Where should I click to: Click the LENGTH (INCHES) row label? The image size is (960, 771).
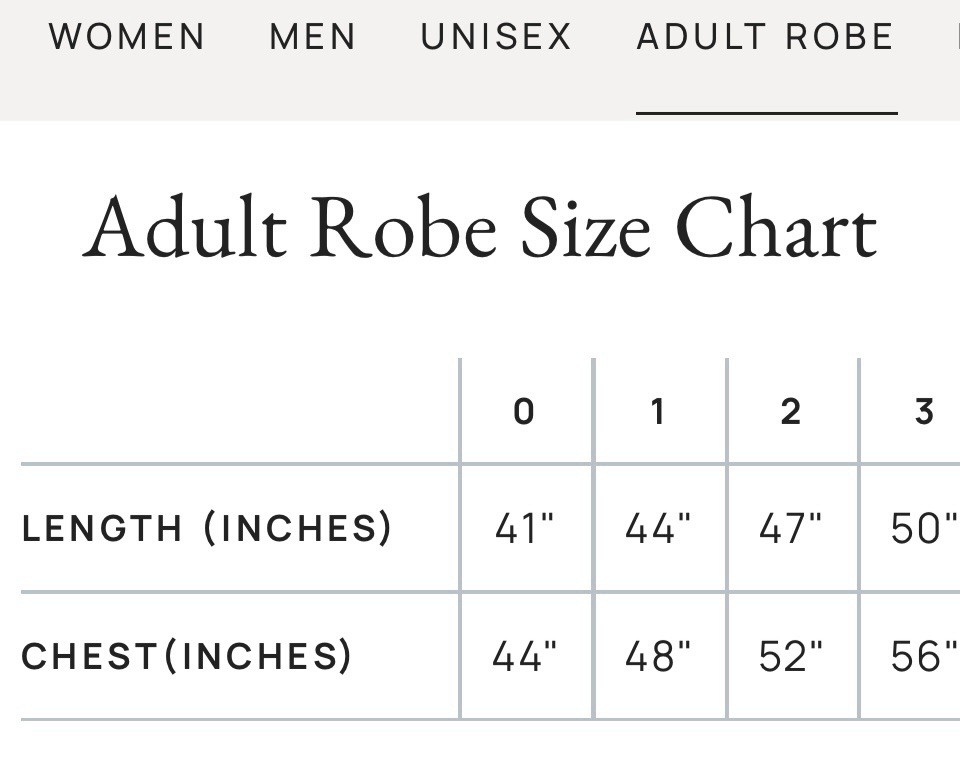[206, 528]
